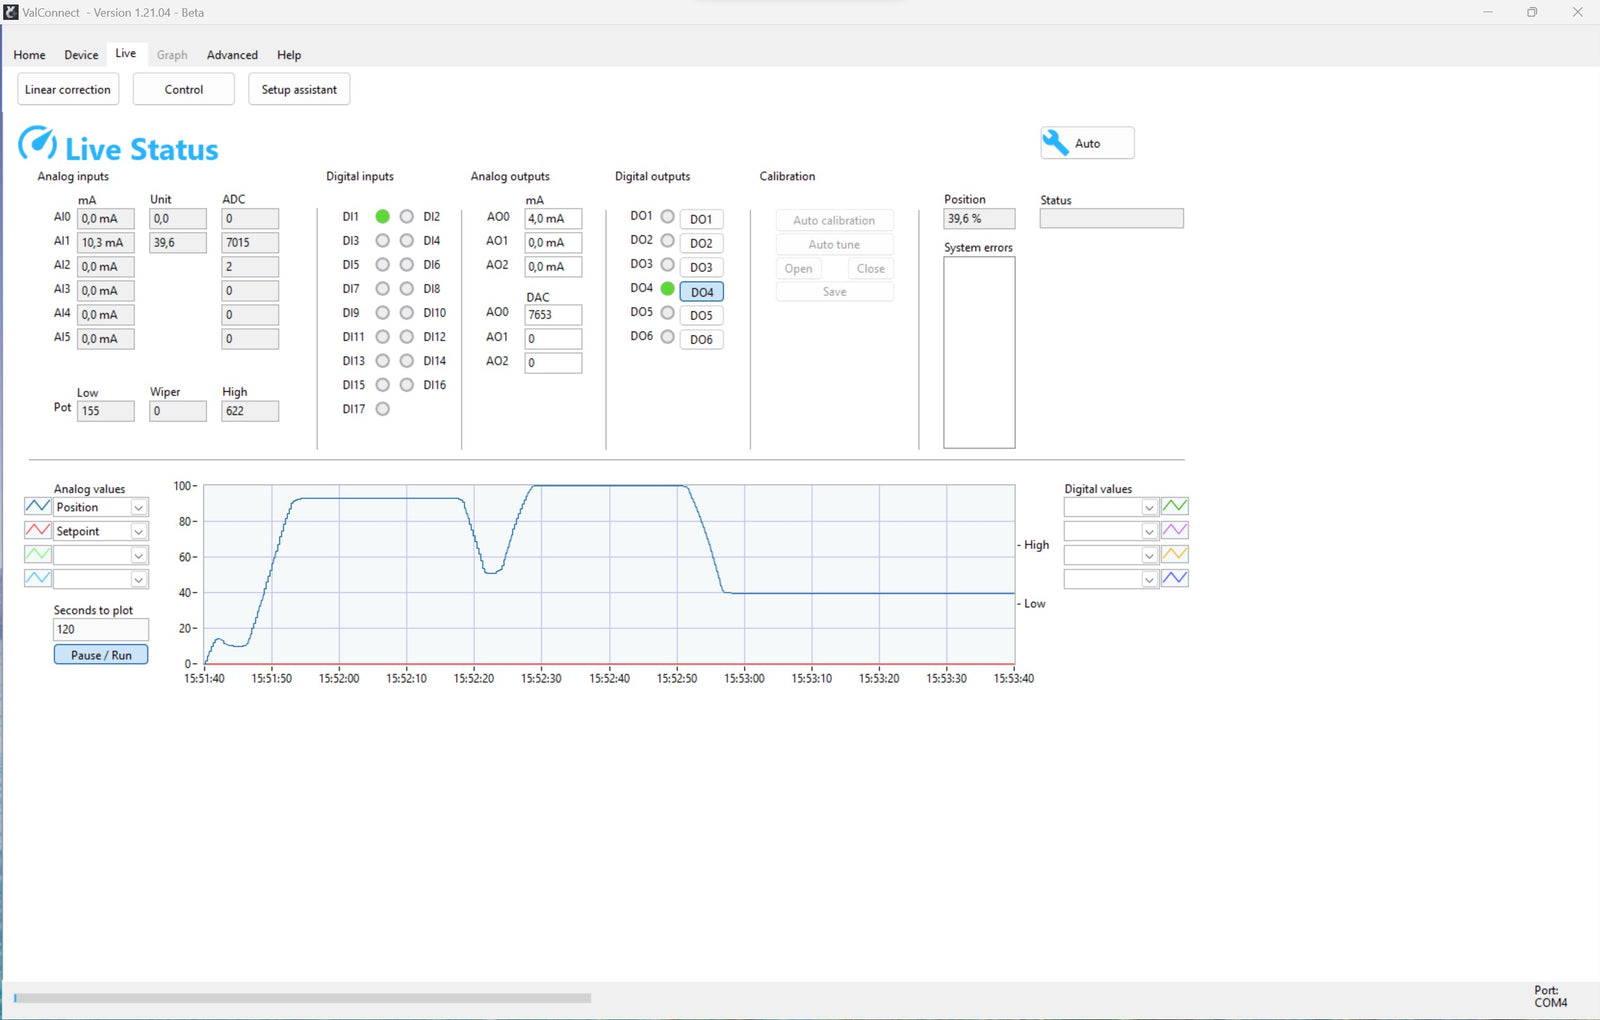Image resolution: width=1600 pixels, height=1020 pixels.
Task: Click the wrench Auto mode button
Action: pyautogui.click(x=1087, y=143)
